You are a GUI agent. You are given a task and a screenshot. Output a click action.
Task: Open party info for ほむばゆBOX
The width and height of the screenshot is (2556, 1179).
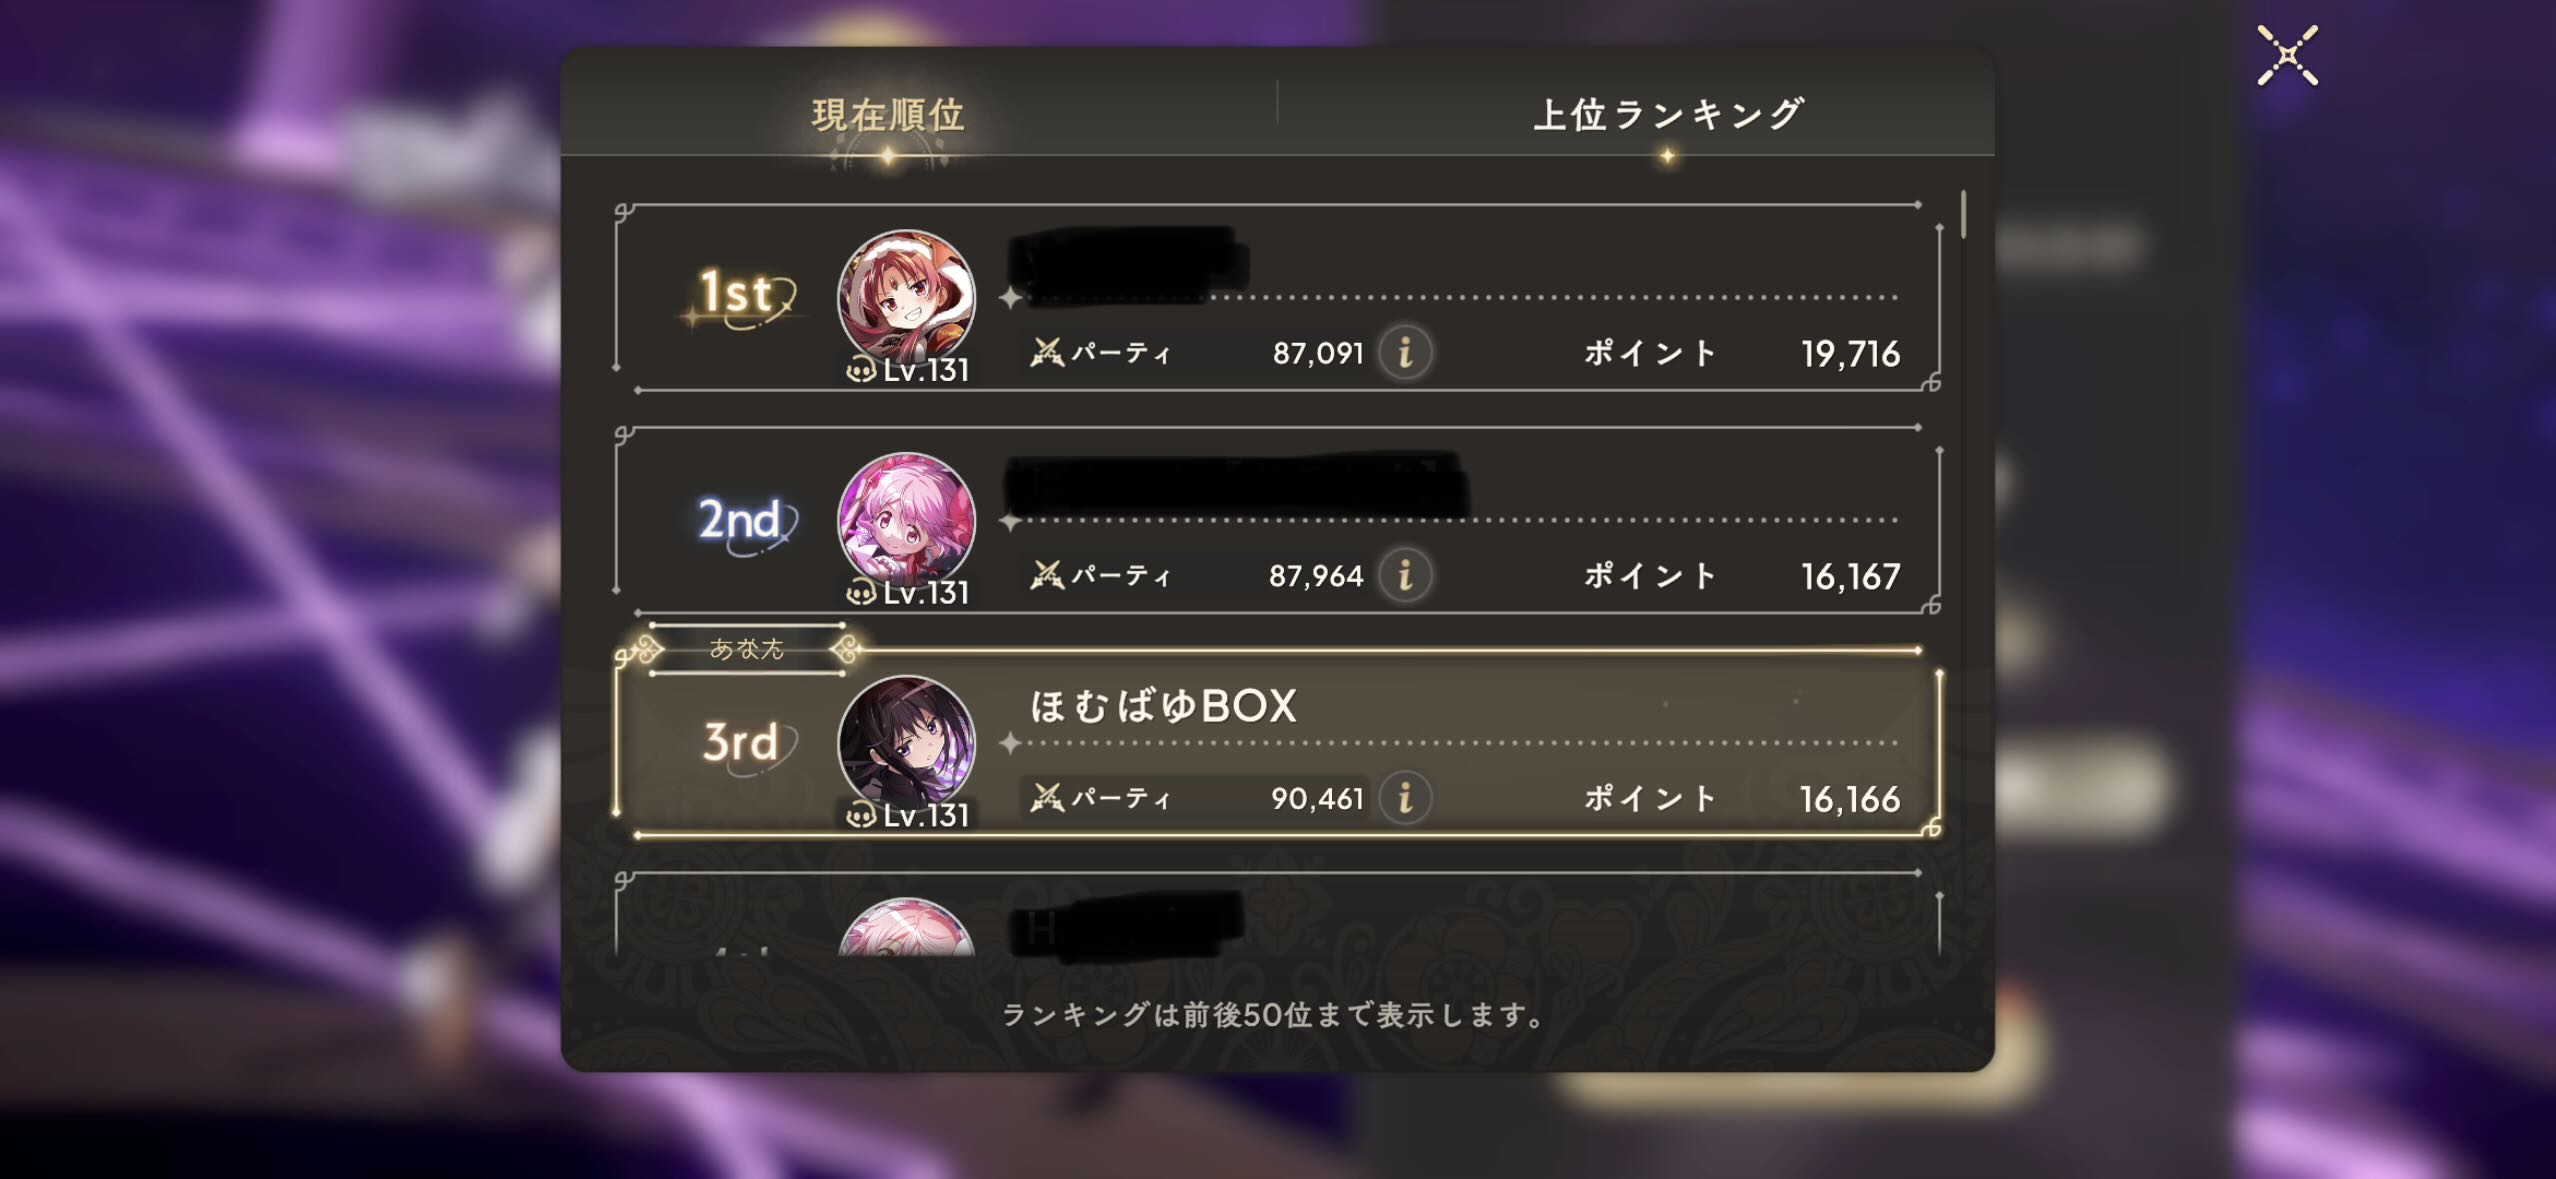(1405, 798)
